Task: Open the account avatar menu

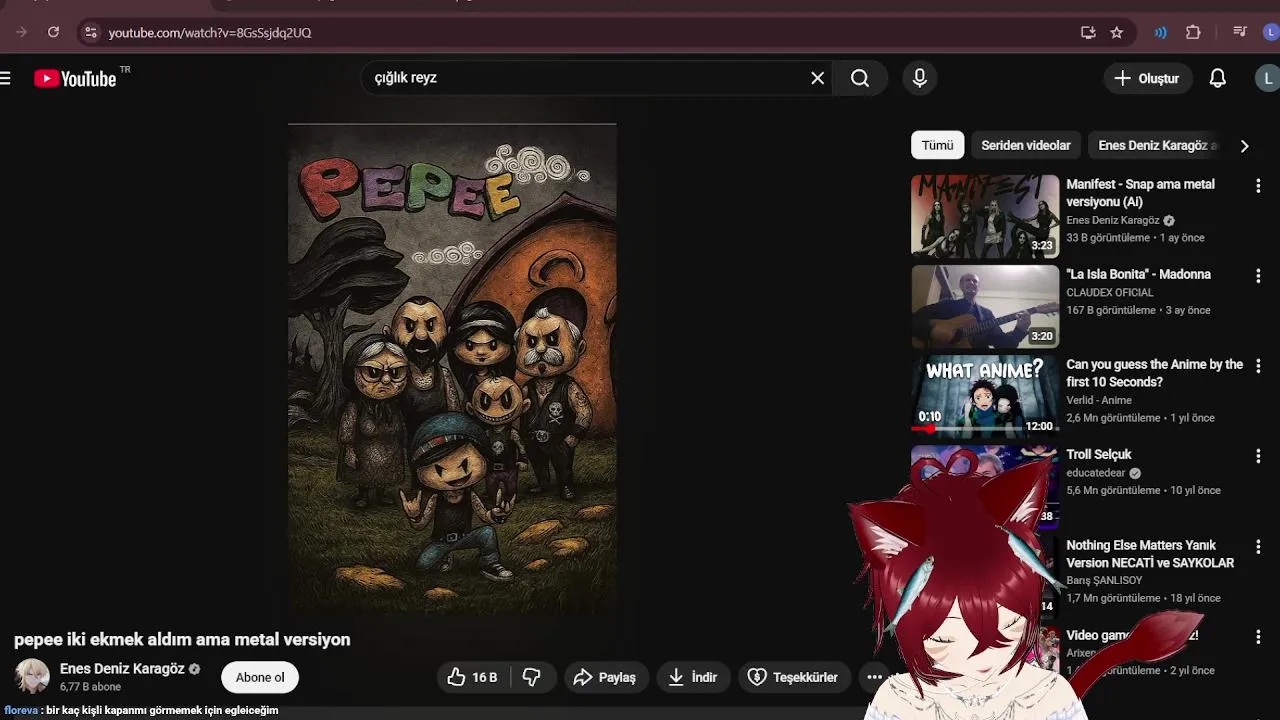Action: (1268, 78)
